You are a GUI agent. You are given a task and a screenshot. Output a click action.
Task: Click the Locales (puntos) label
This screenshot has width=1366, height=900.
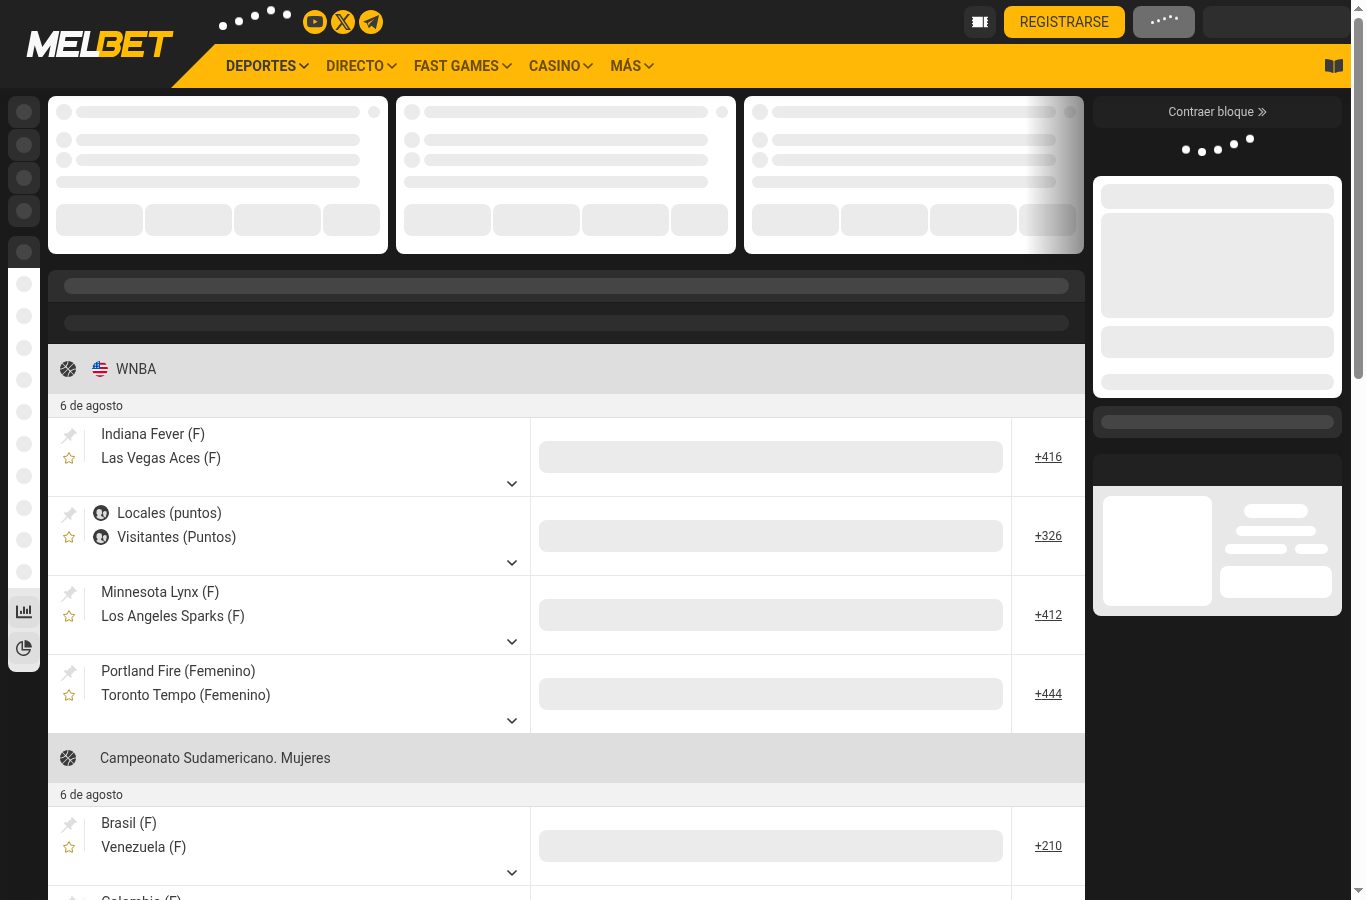(169, 513)
